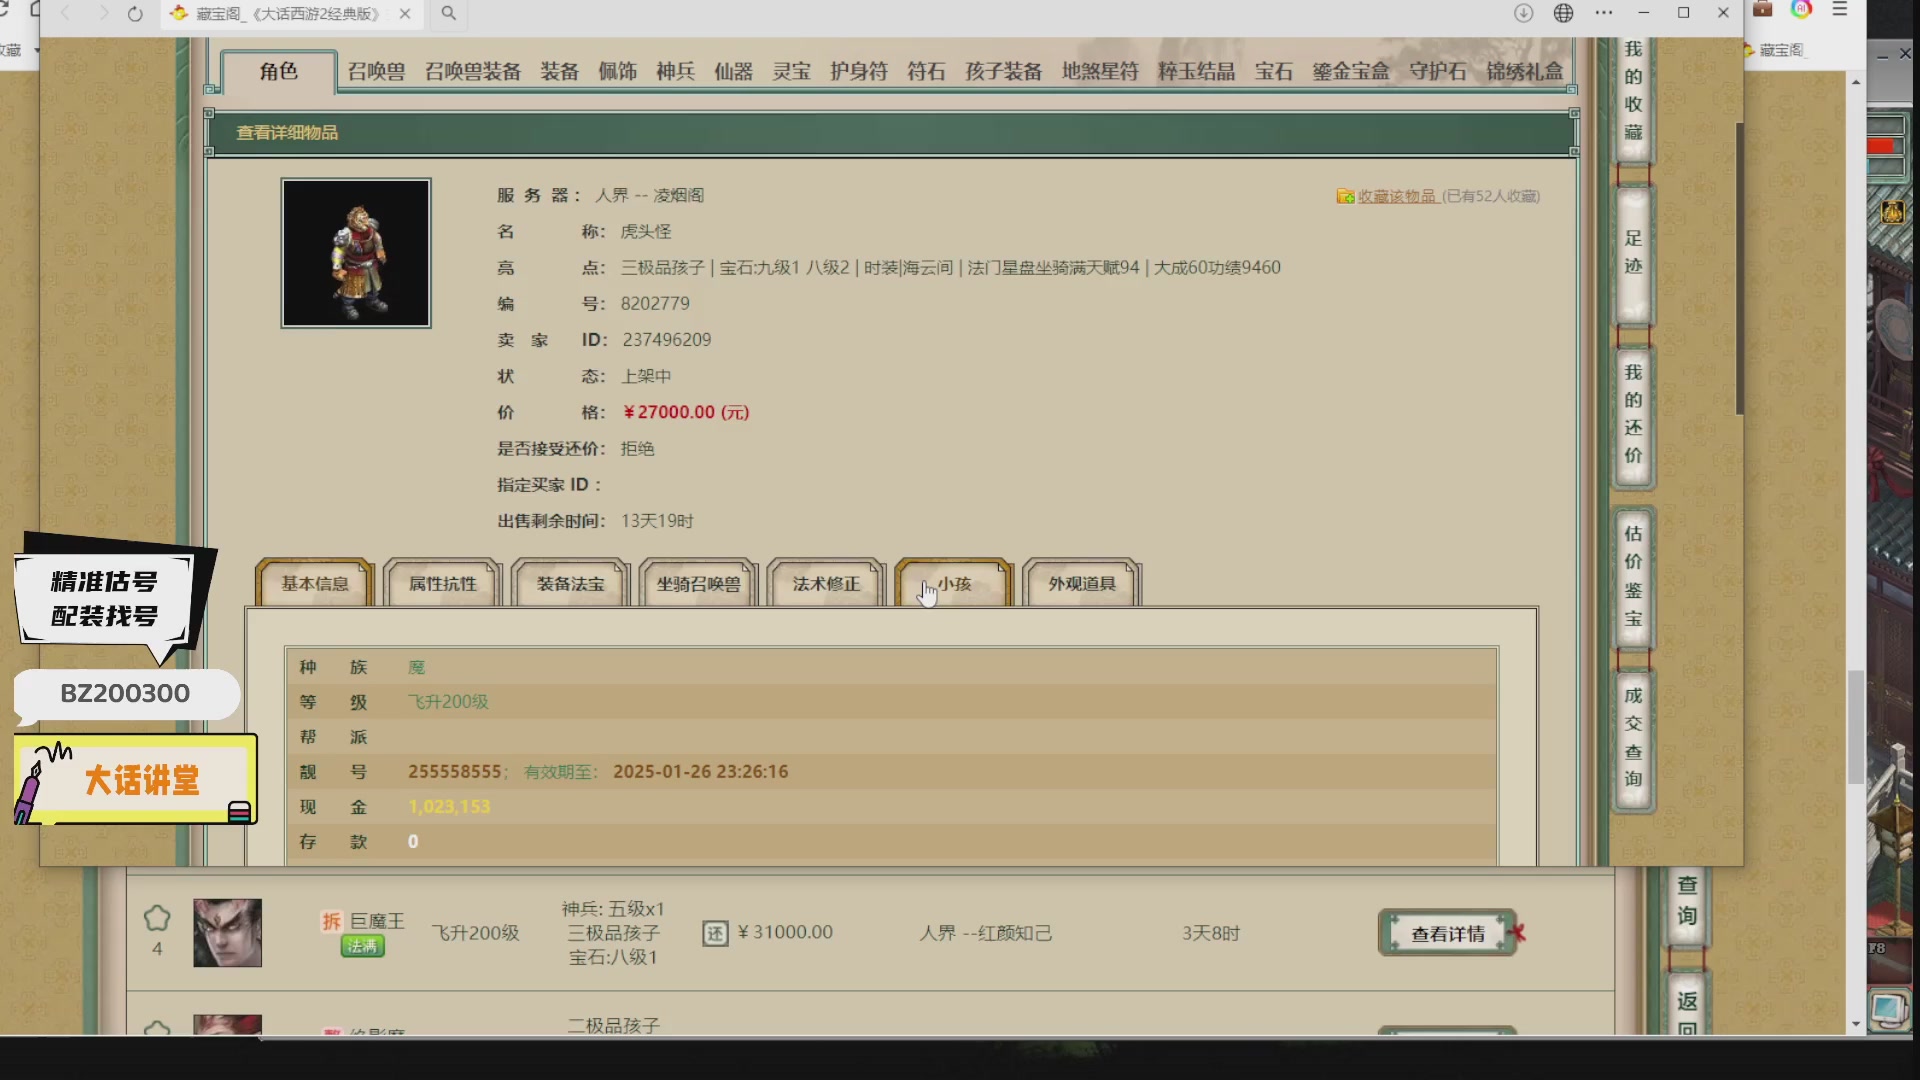Open the browser downloads icon
Screen dimensions: 1920x1080
point(1523,13)
